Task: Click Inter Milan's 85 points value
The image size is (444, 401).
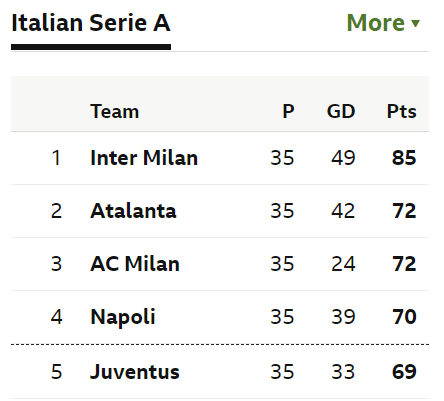Action: 404,158
